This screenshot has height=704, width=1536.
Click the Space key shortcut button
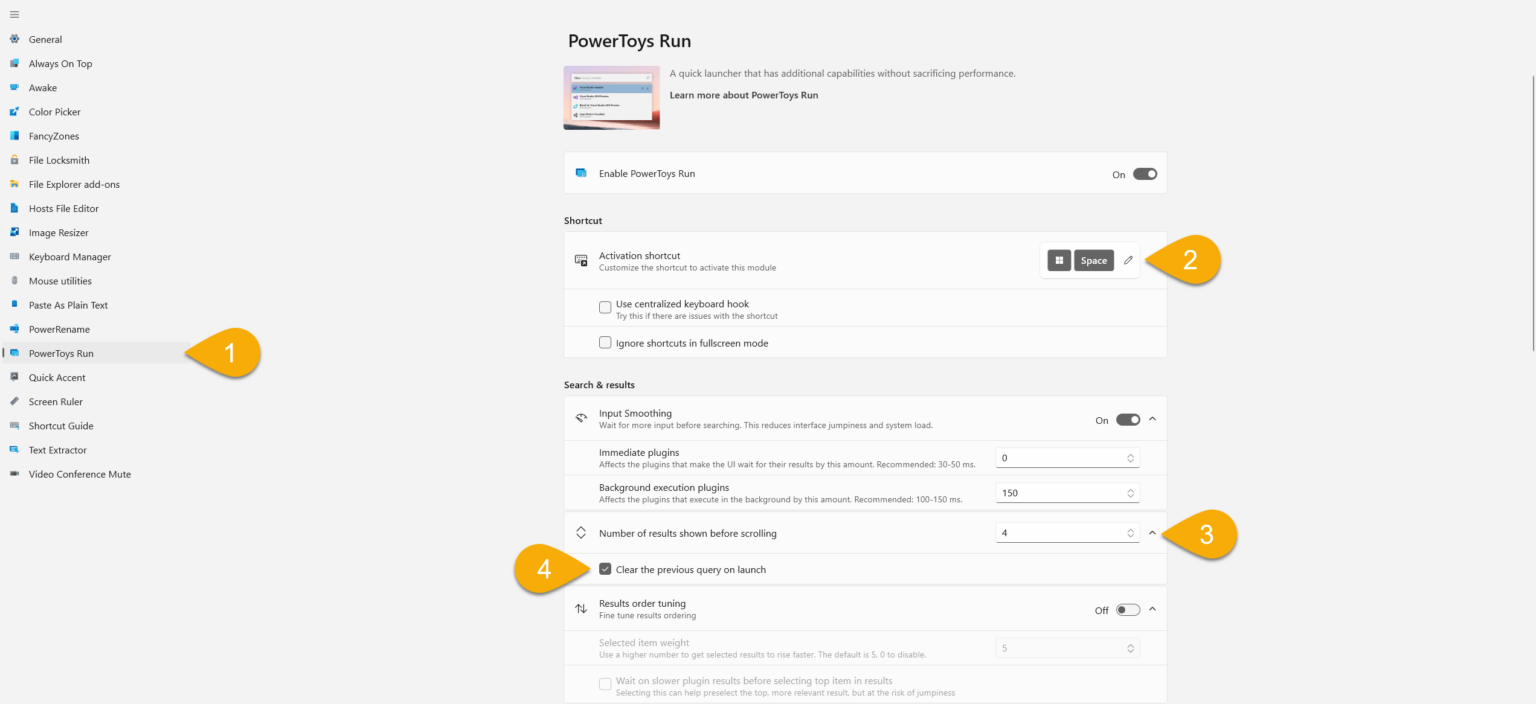click(1093, 261)
